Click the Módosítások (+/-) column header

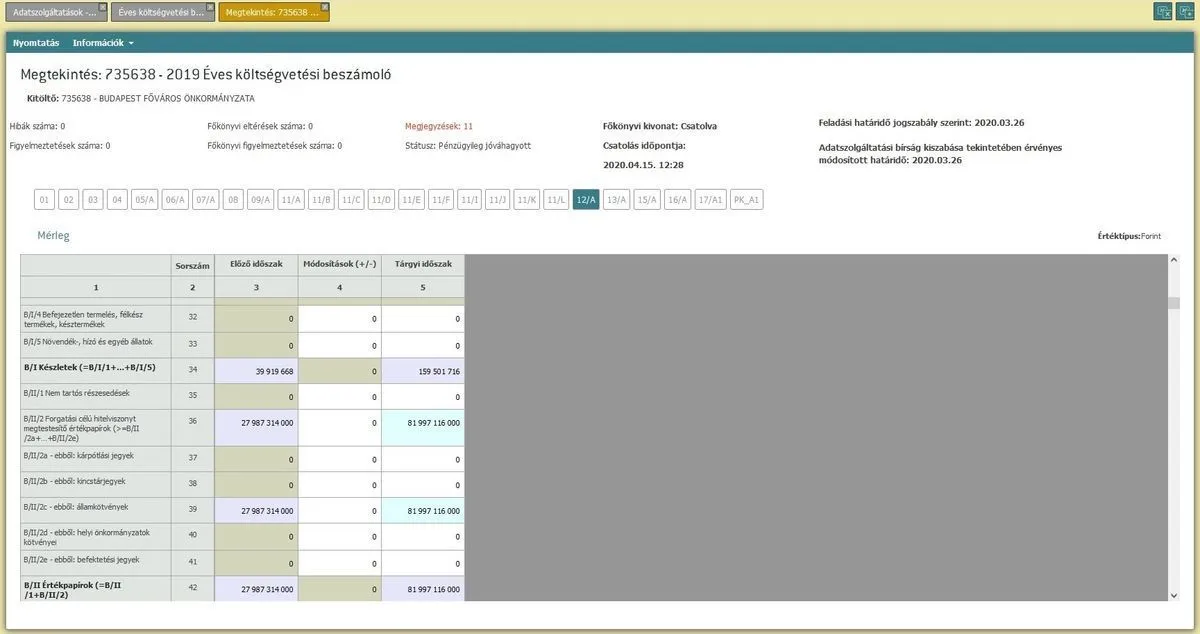[339, 264]
